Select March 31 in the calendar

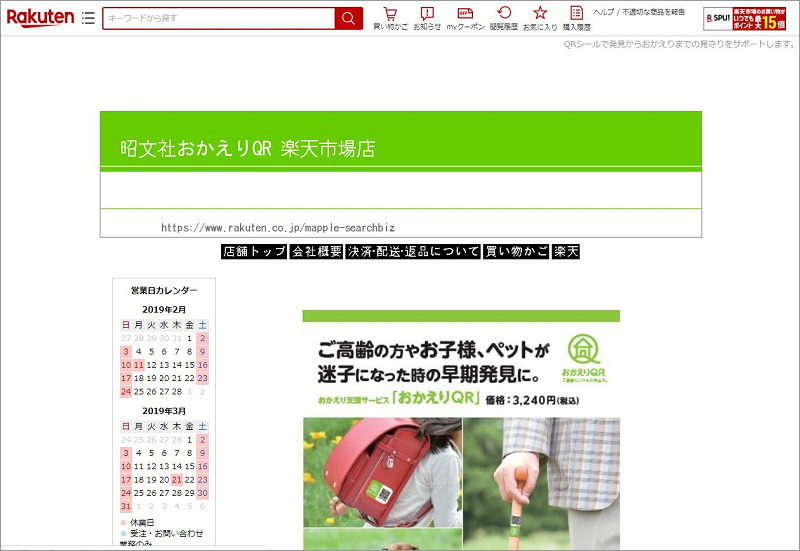(126, 506)
